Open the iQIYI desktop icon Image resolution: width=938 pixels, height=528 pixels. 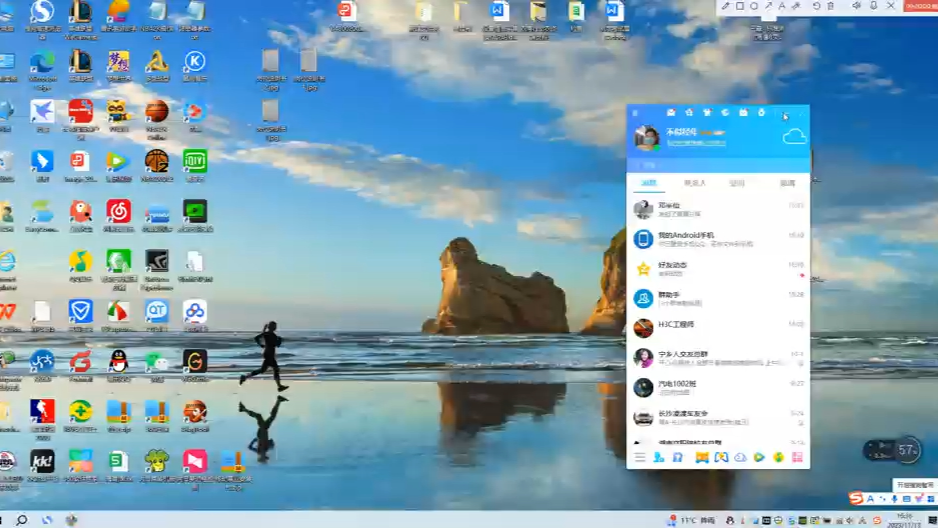(x=195, y=161)
